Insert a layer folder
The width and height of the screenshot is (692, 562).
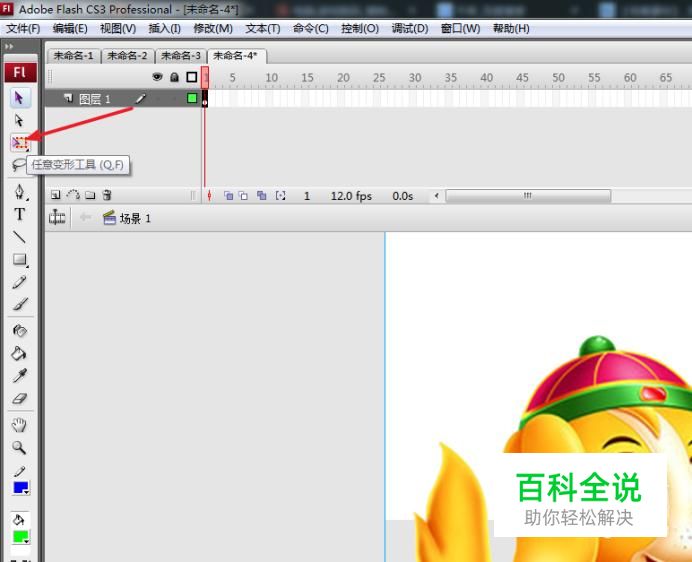click(x=90, y=195)
